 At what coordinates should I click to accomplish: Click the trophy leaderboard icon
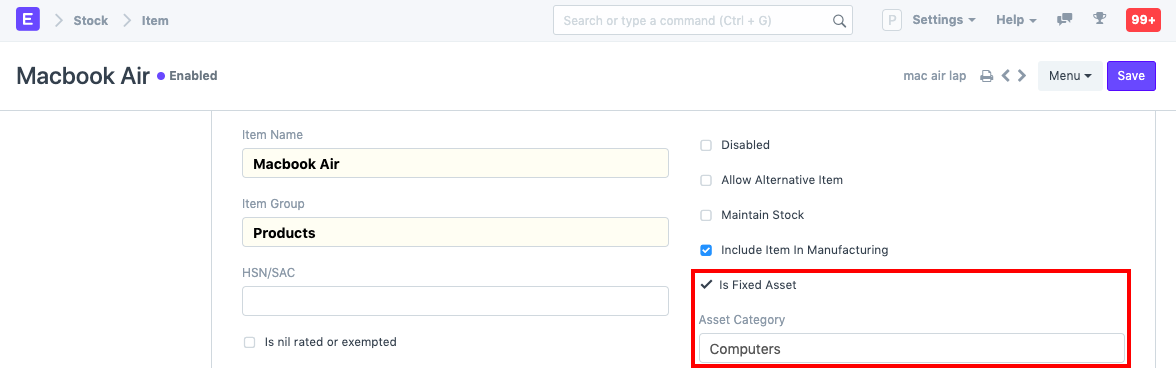[1100, 19]
